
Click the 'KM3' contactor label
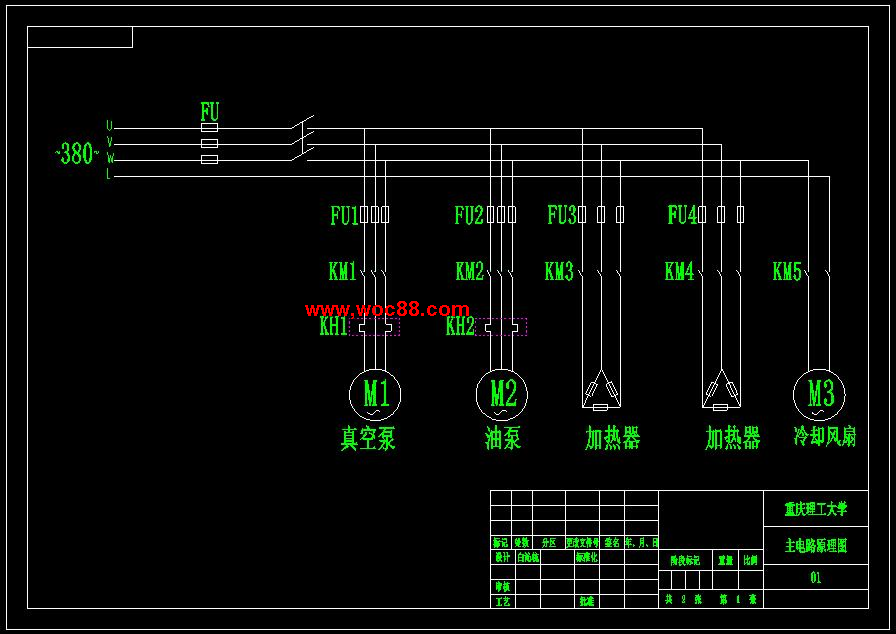click(559, 271)
